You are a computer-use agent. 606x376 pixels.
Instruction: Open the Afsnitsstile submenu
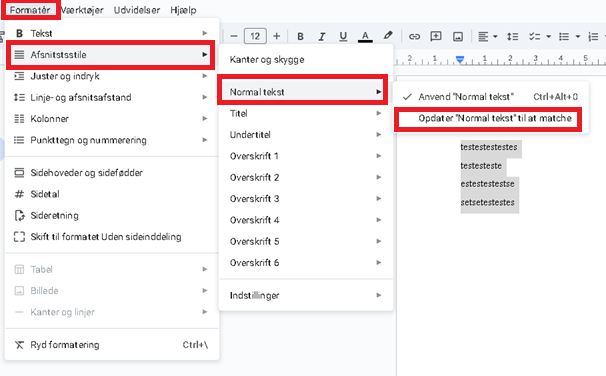click(111, 55)
